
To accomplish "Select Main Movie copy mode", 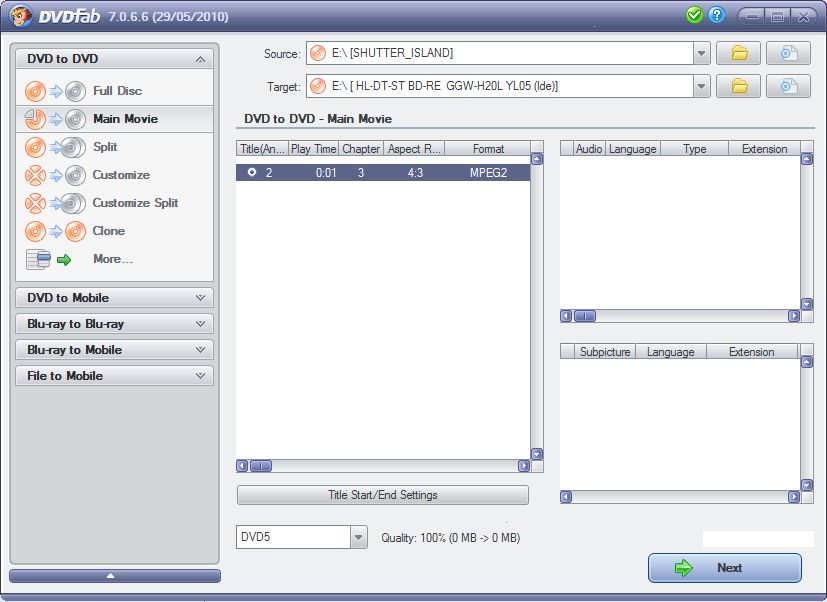I will point(114,119).
